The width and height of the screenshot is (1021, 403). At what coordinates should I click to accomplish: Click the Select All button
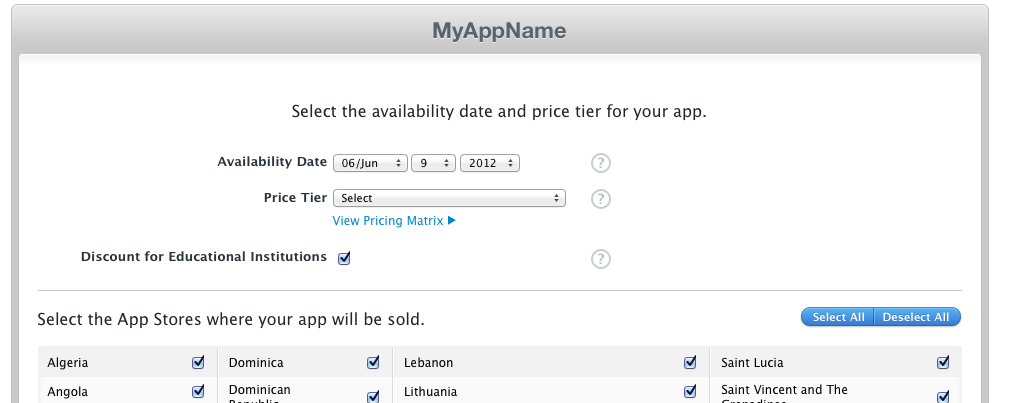pos(838,317)
